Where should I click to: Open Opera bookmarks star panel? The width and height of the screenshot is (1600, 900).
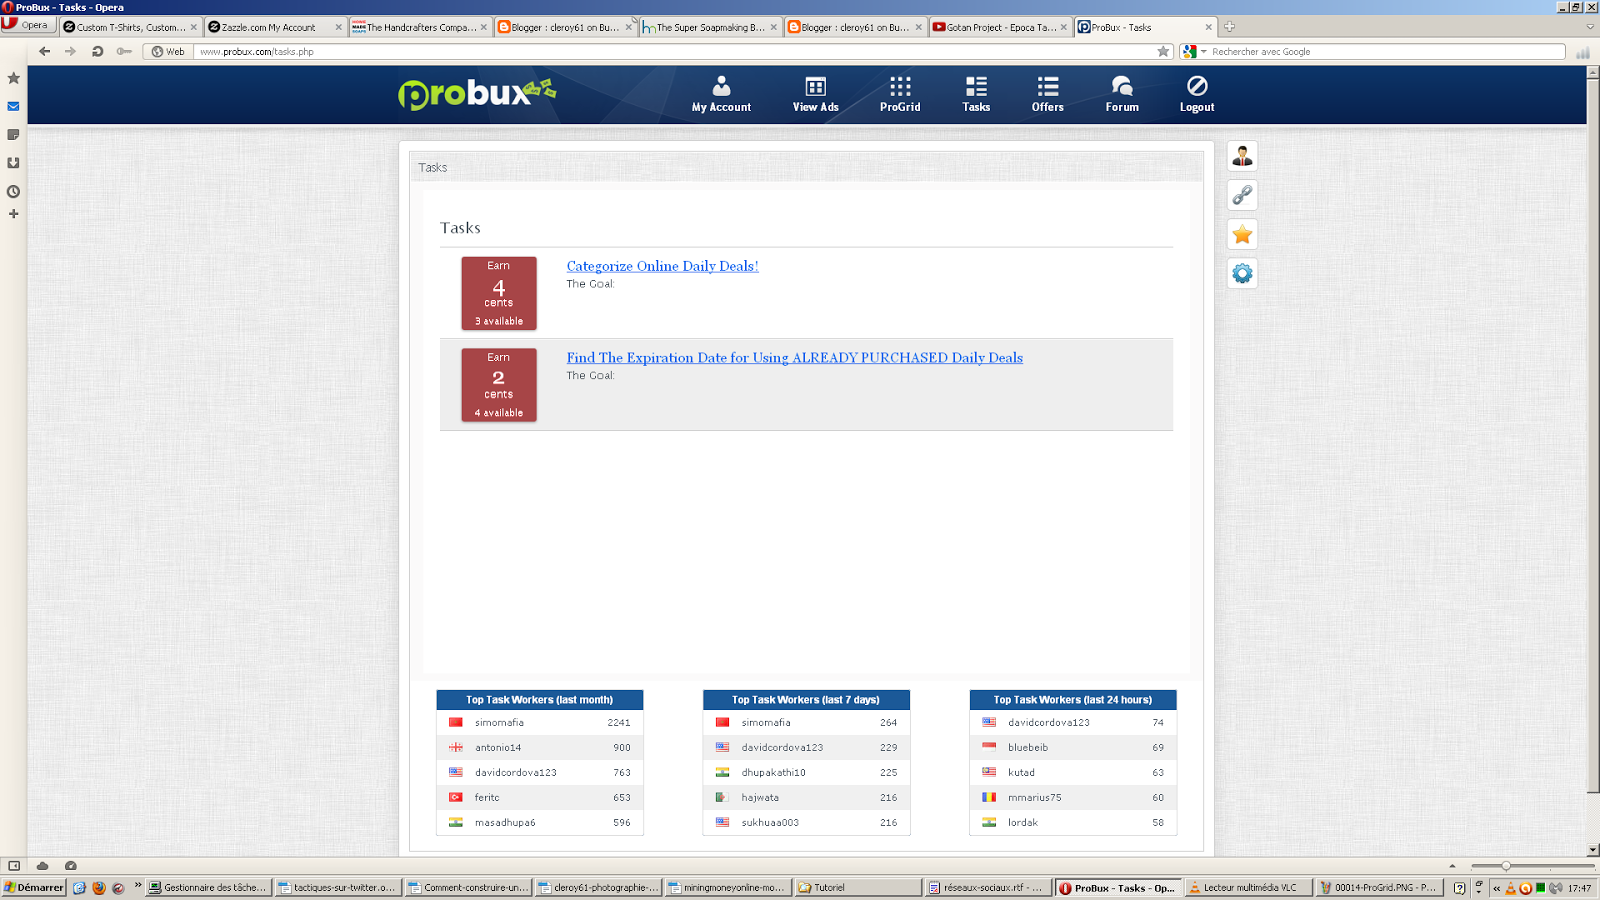coord(13,78)
